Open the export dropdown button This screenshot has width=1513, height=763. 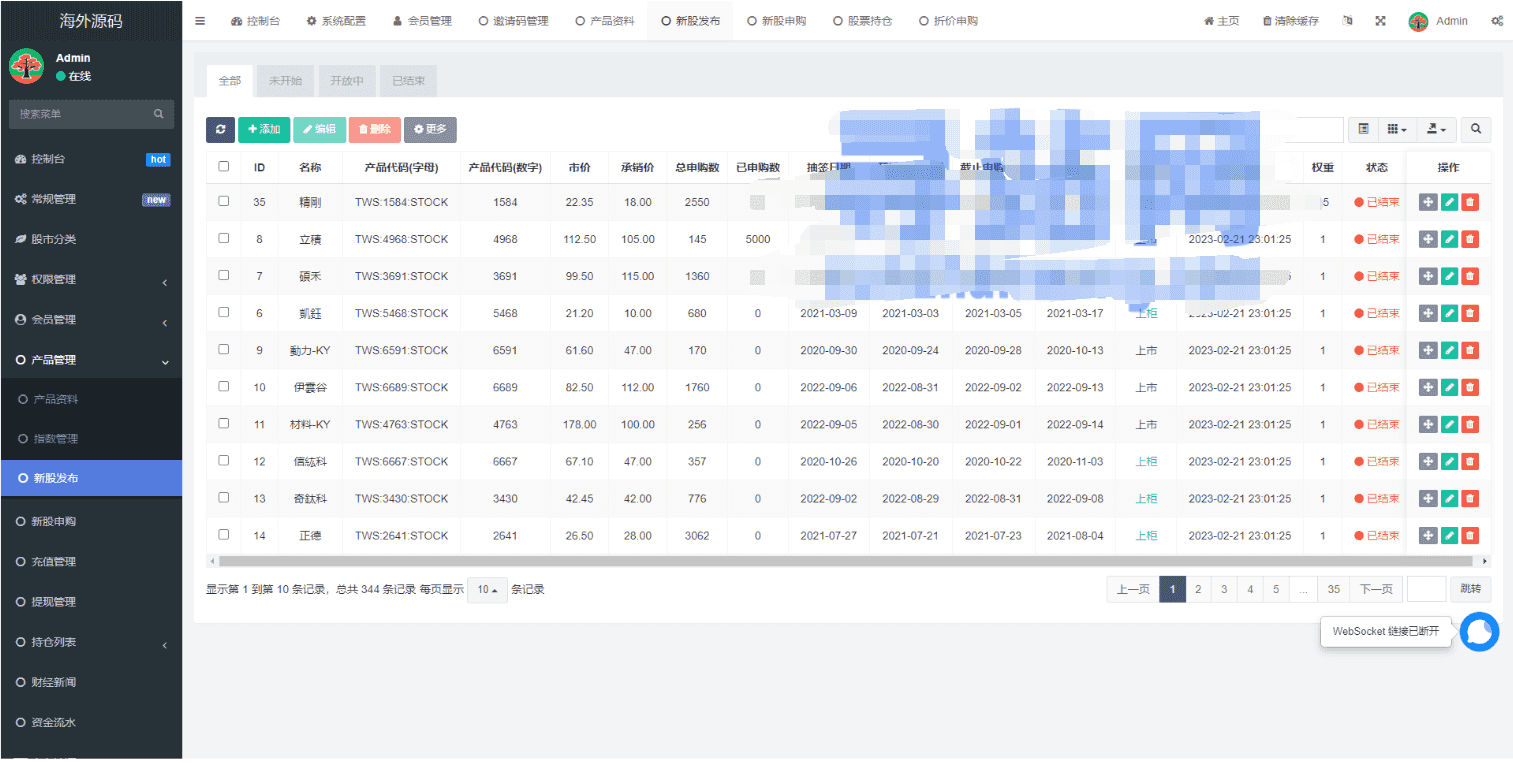1436,129
